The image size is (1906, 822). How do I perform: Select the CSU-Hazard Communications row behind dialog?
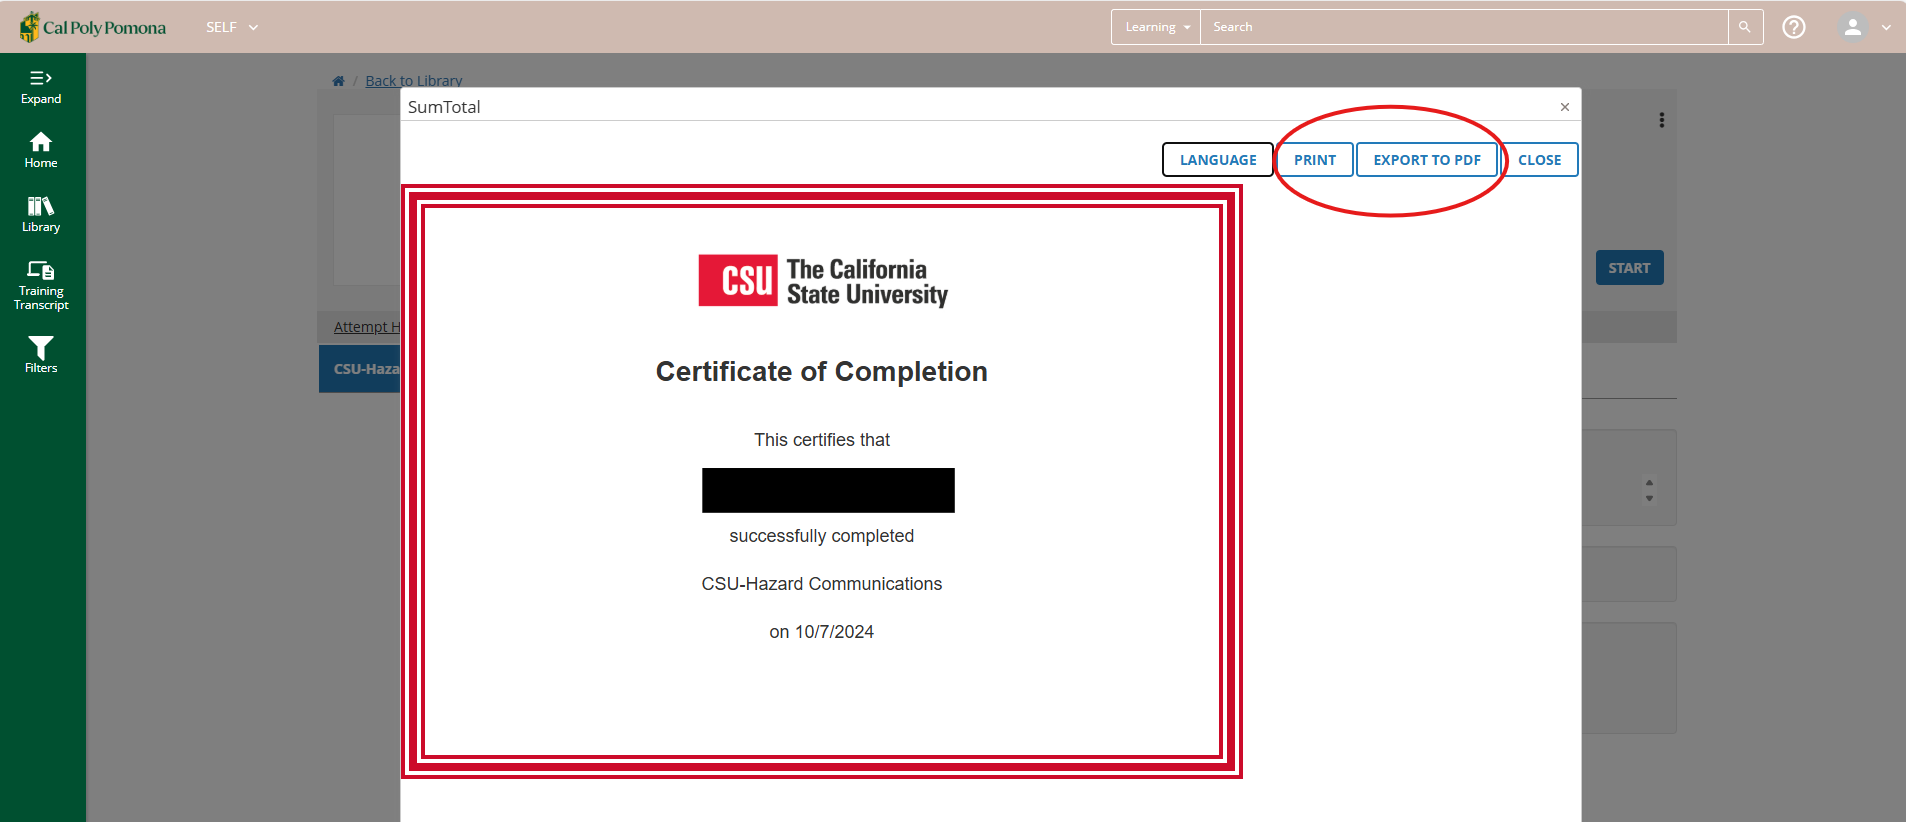coord(360,369)
